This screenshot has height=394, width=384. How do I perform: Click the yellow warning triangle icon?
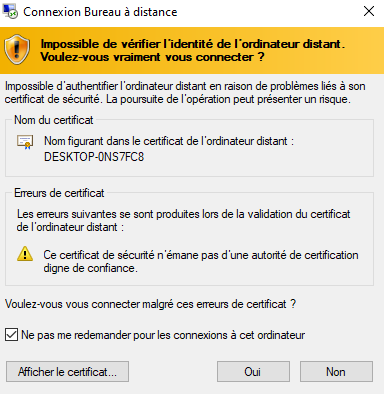click(x=25, y=254)
